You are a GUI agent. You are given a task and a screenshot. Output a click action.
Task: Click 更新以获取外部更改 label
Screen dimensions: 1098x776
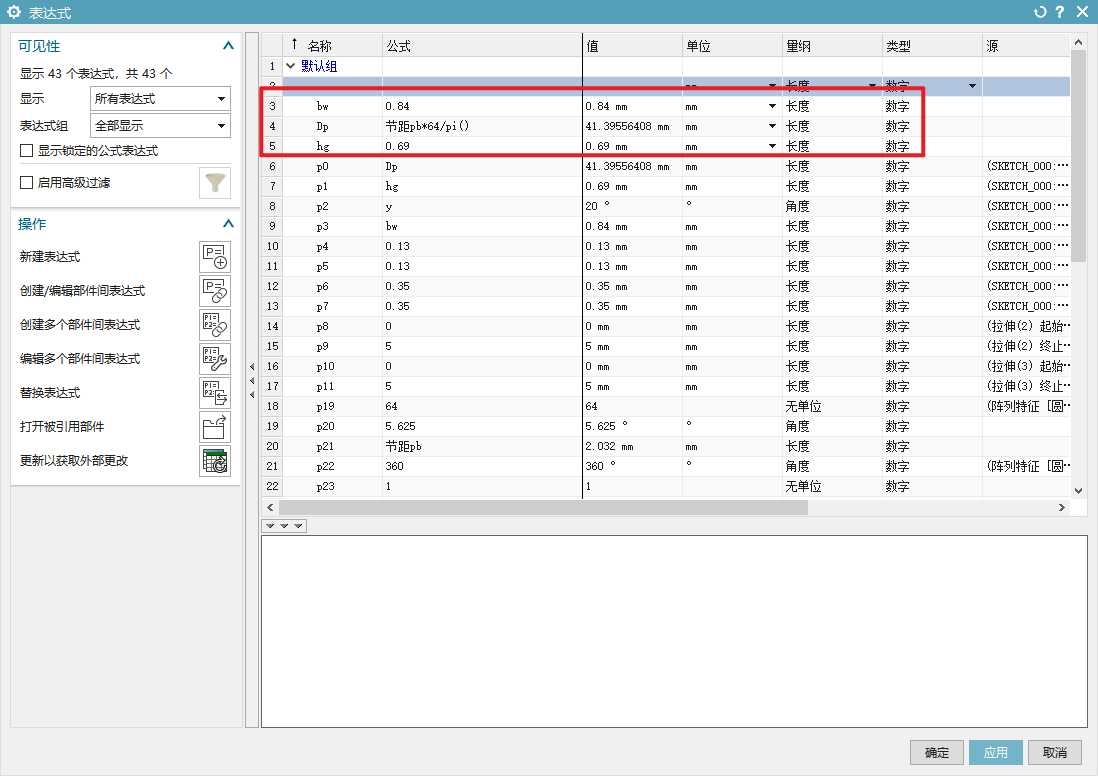click(74, 461)
